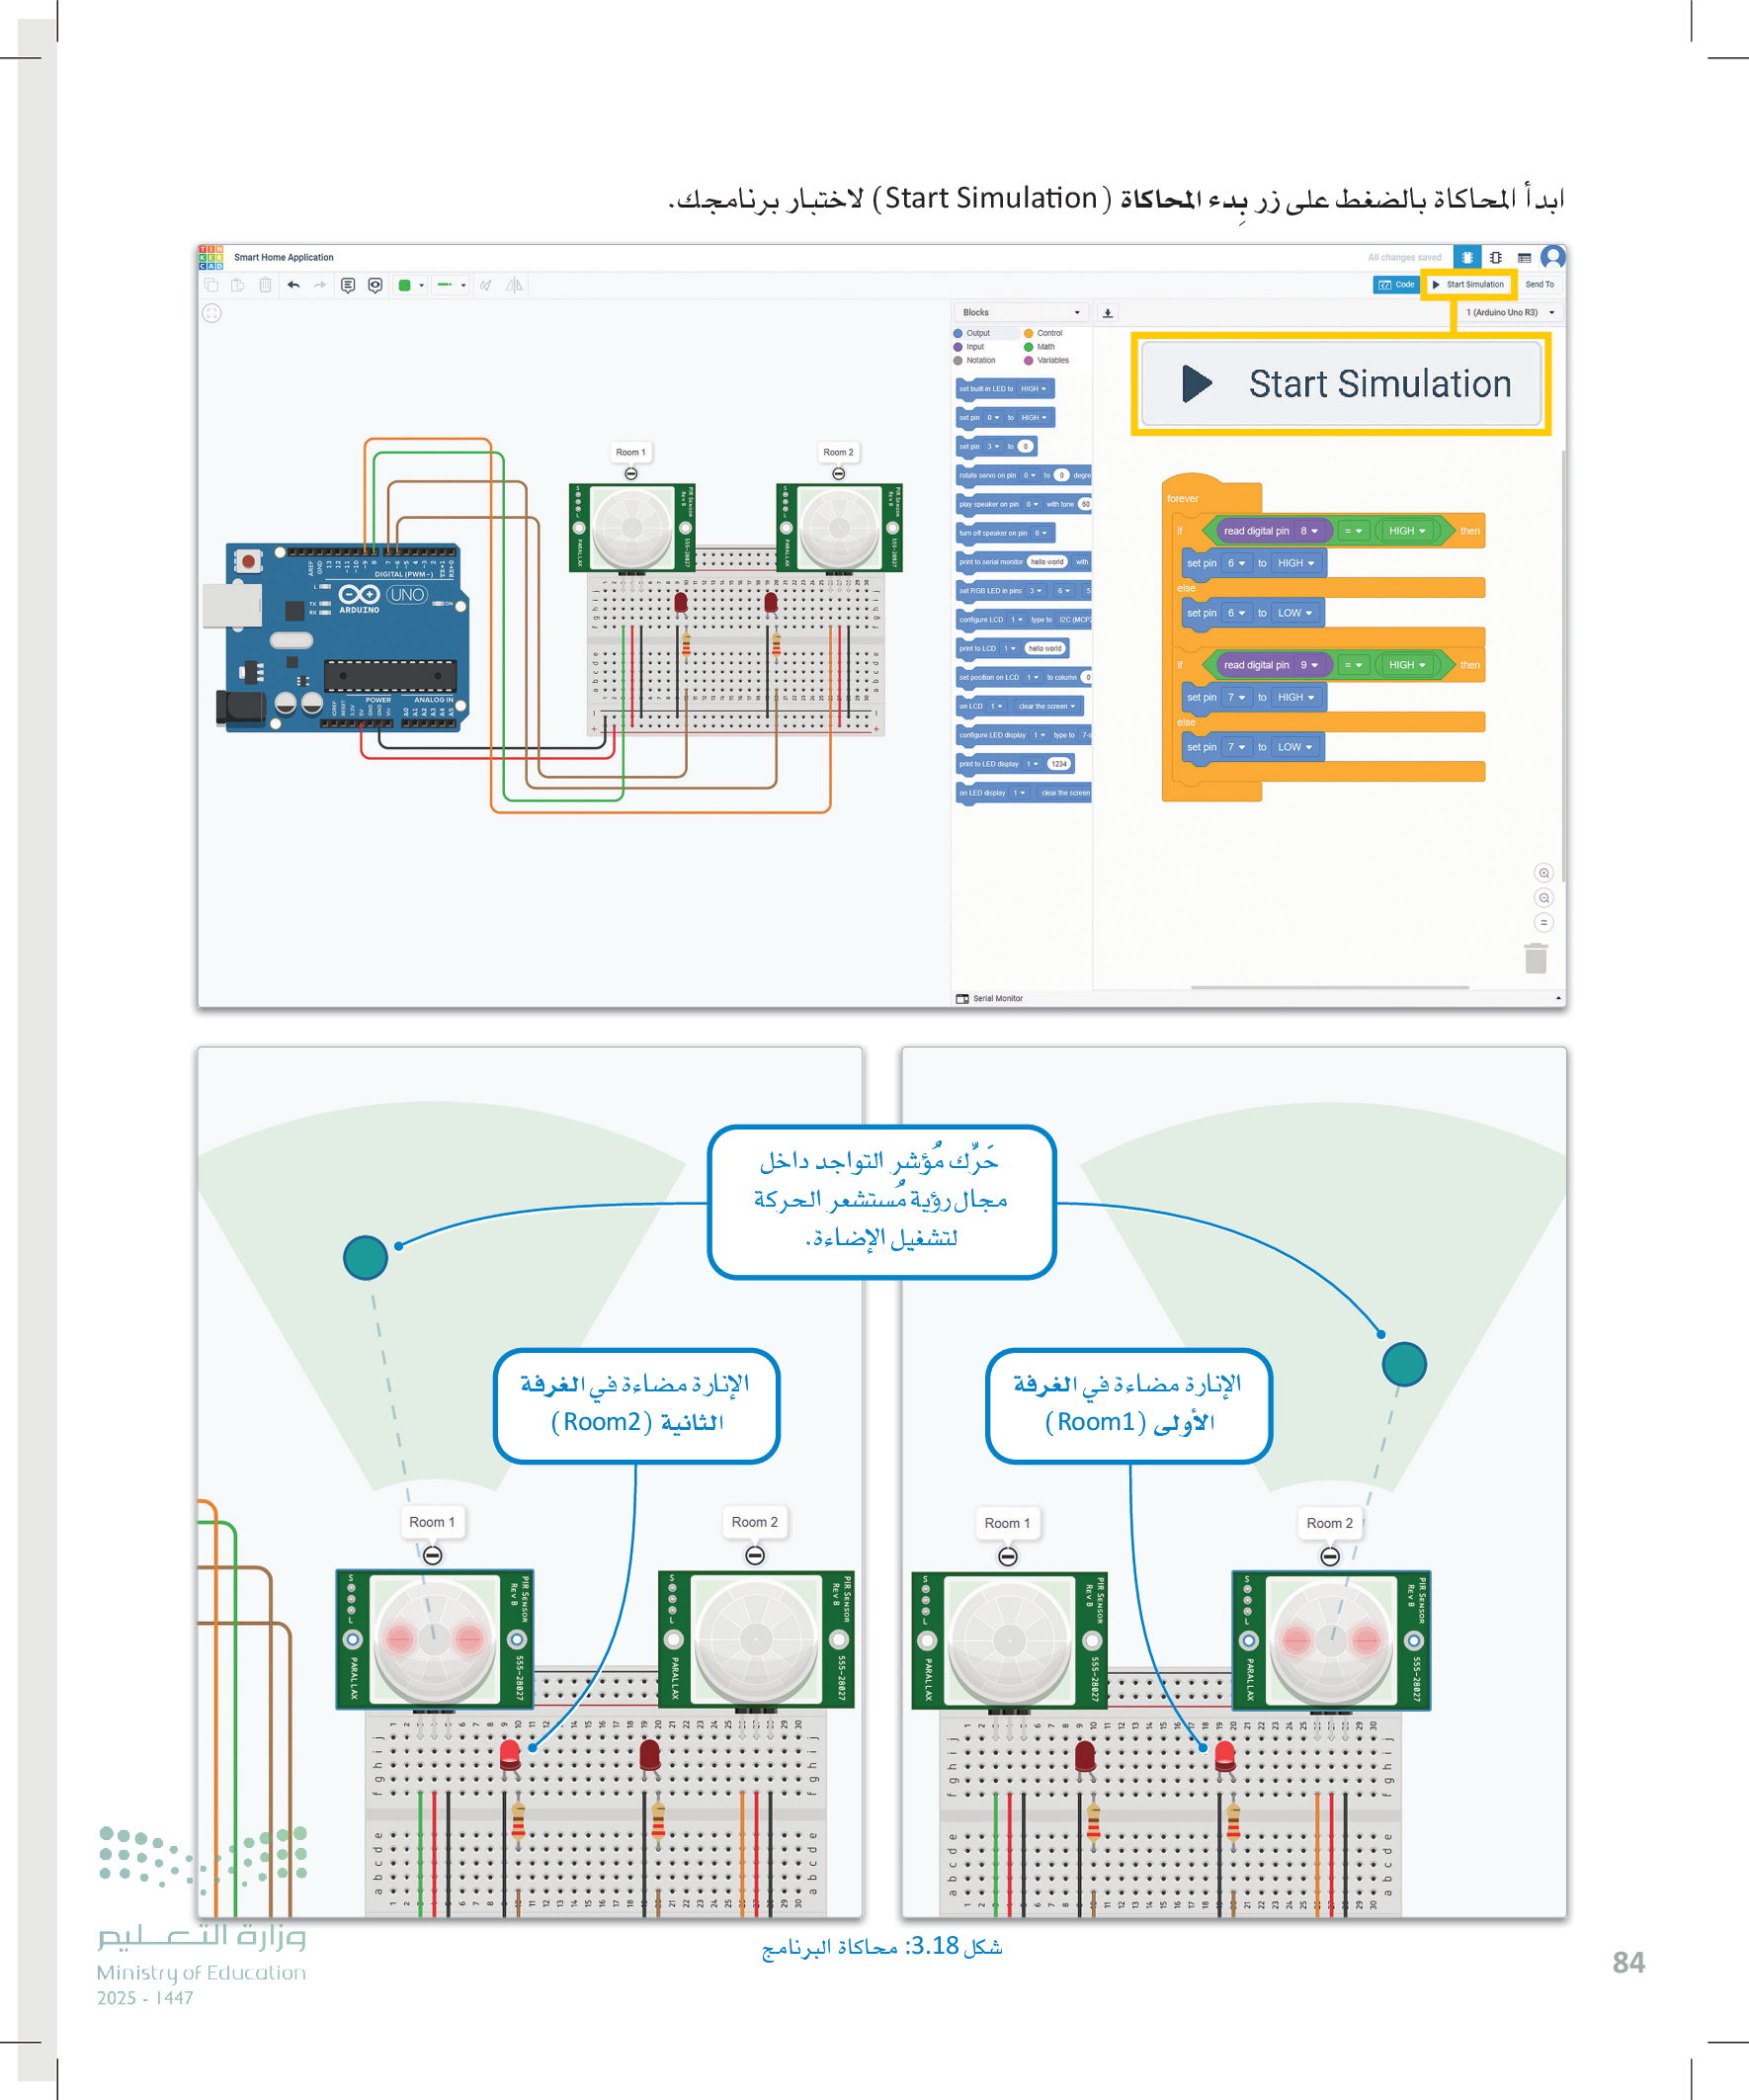Zoom out of the code blocks workspace
The height and width of the screenshot is (2100, 1749).
(x=1543, y=898)
